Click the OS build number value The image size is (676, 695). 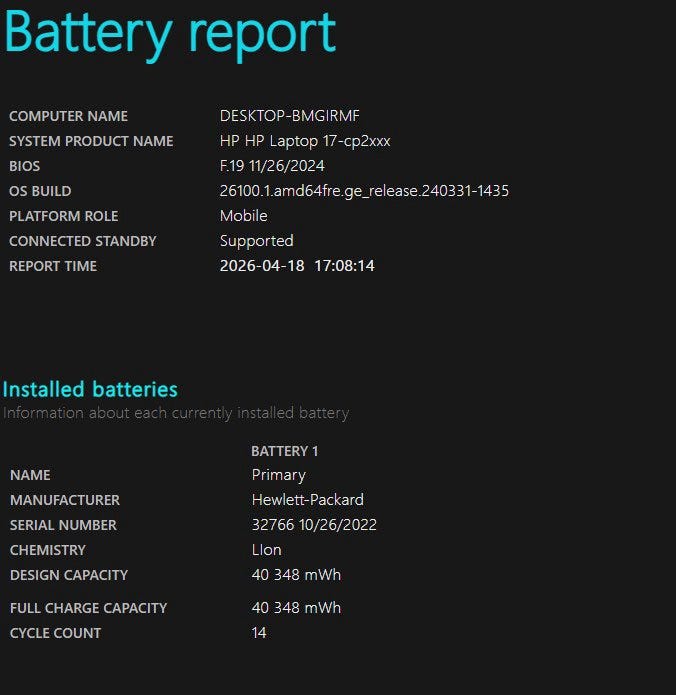(364, 191)
